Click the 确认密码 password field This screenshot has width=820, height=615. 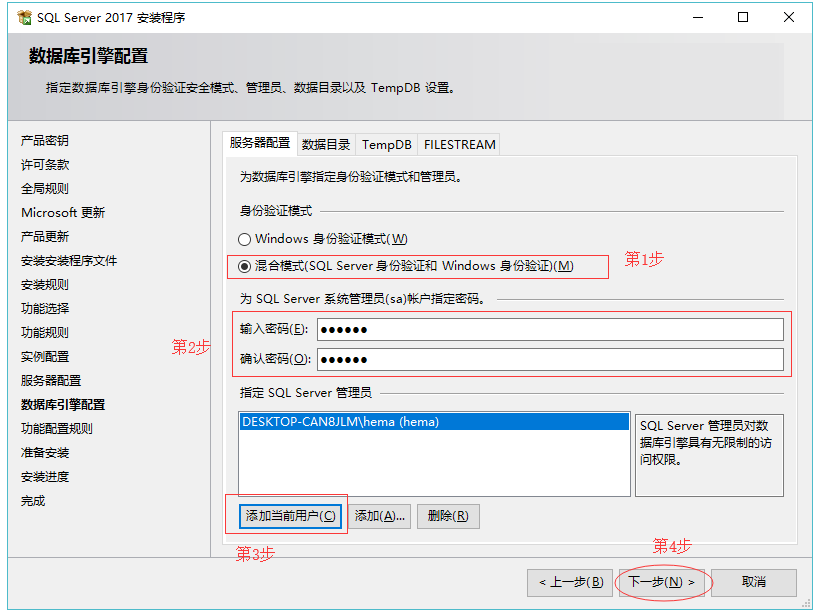click(x=550, y=359)
